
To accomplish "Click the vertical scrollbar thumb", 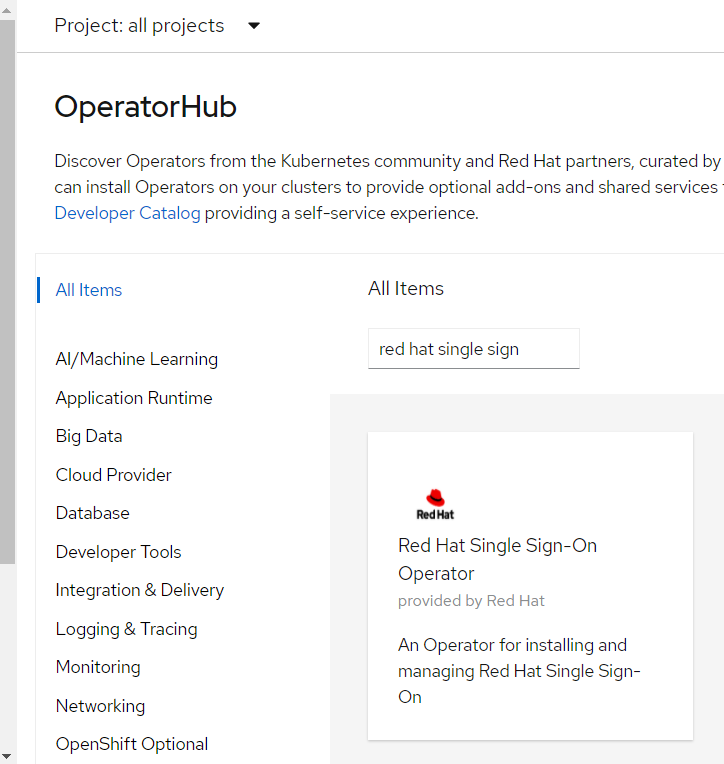I will point(7,291).
